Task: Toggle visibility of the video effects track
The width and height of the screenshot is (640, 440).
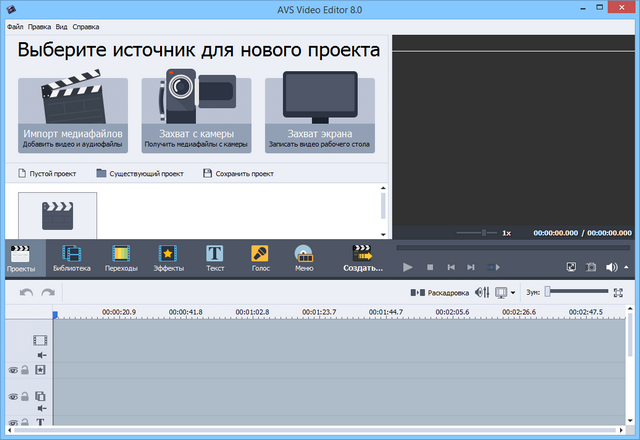Action: coord(13,370)
